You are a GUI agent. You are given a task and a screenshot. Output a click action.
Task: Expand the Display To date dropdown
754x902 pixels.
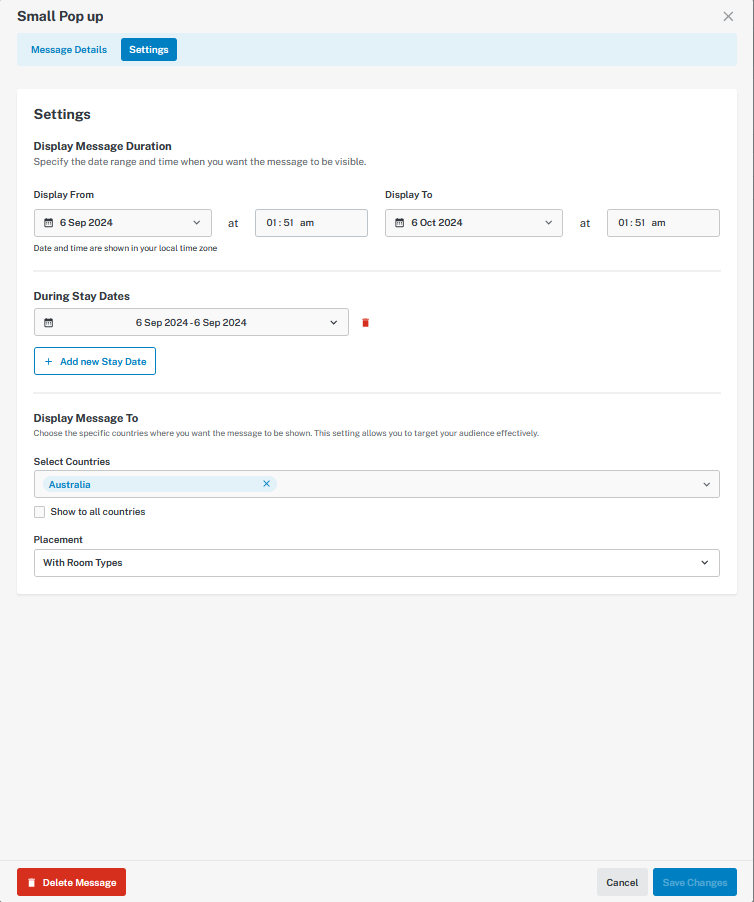pos(474,223)
